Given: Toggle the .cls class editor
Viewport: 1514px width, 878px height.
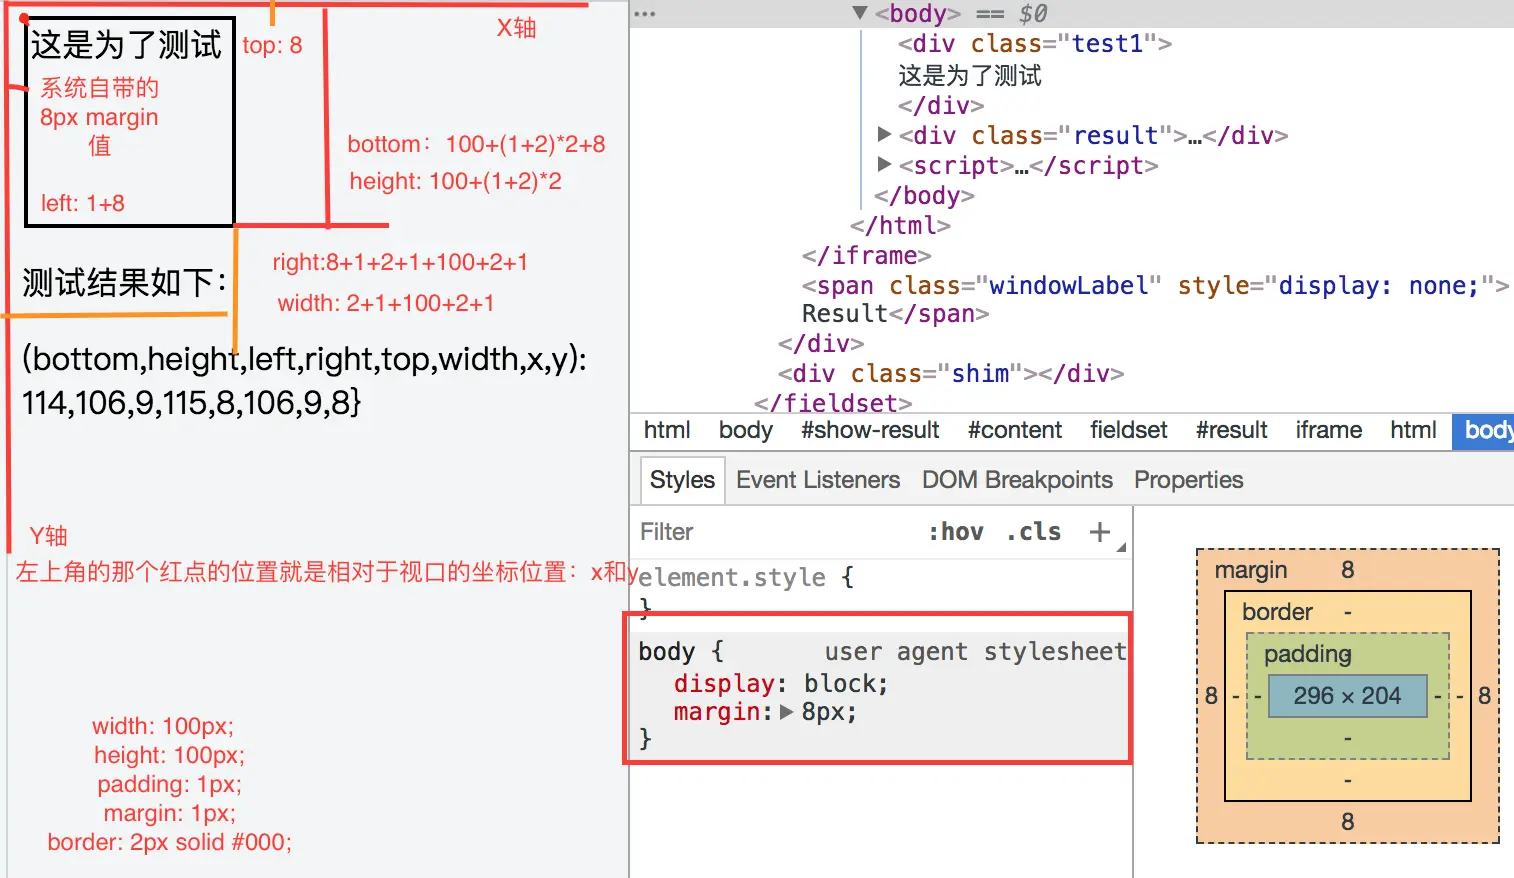Looking at the screenshot, I should (x=1034, y=532).
